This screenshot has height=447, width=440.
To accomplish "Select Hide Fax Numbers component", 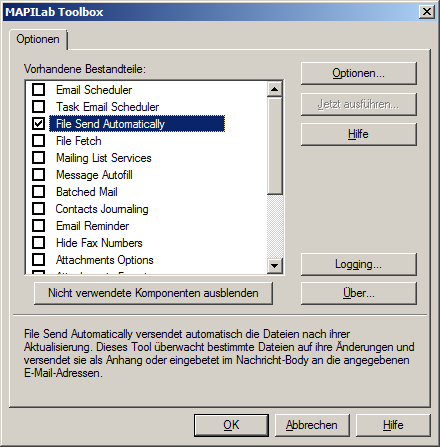I will [99, 243].
